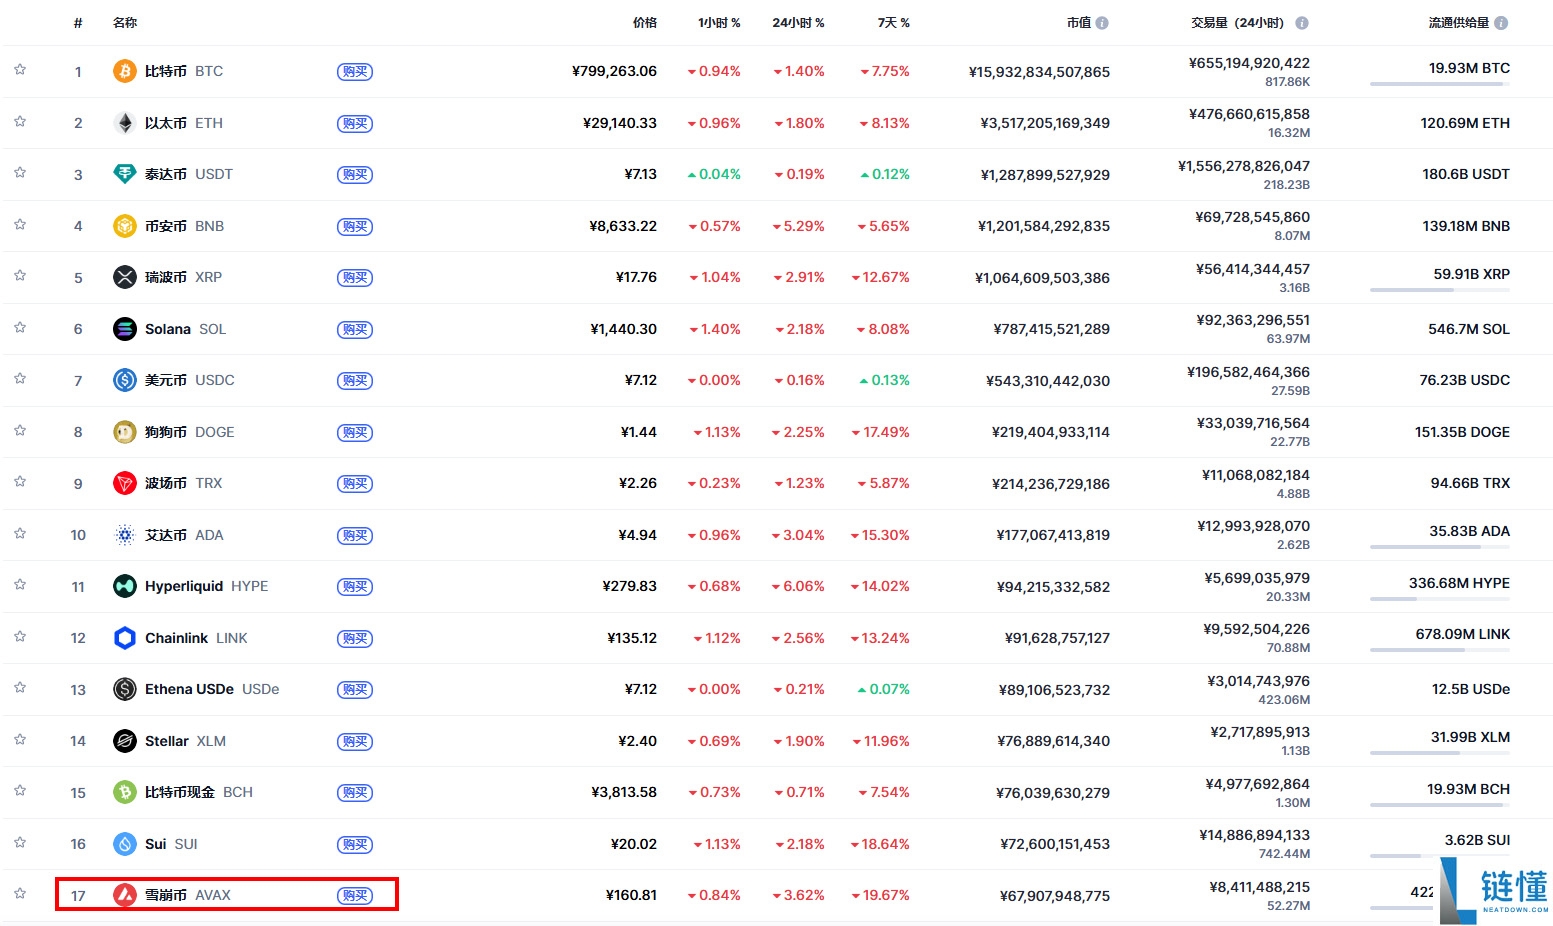1553x926 pixels.
Task: Toggle the HYPE watchlist star
Action: click(20, 584)
